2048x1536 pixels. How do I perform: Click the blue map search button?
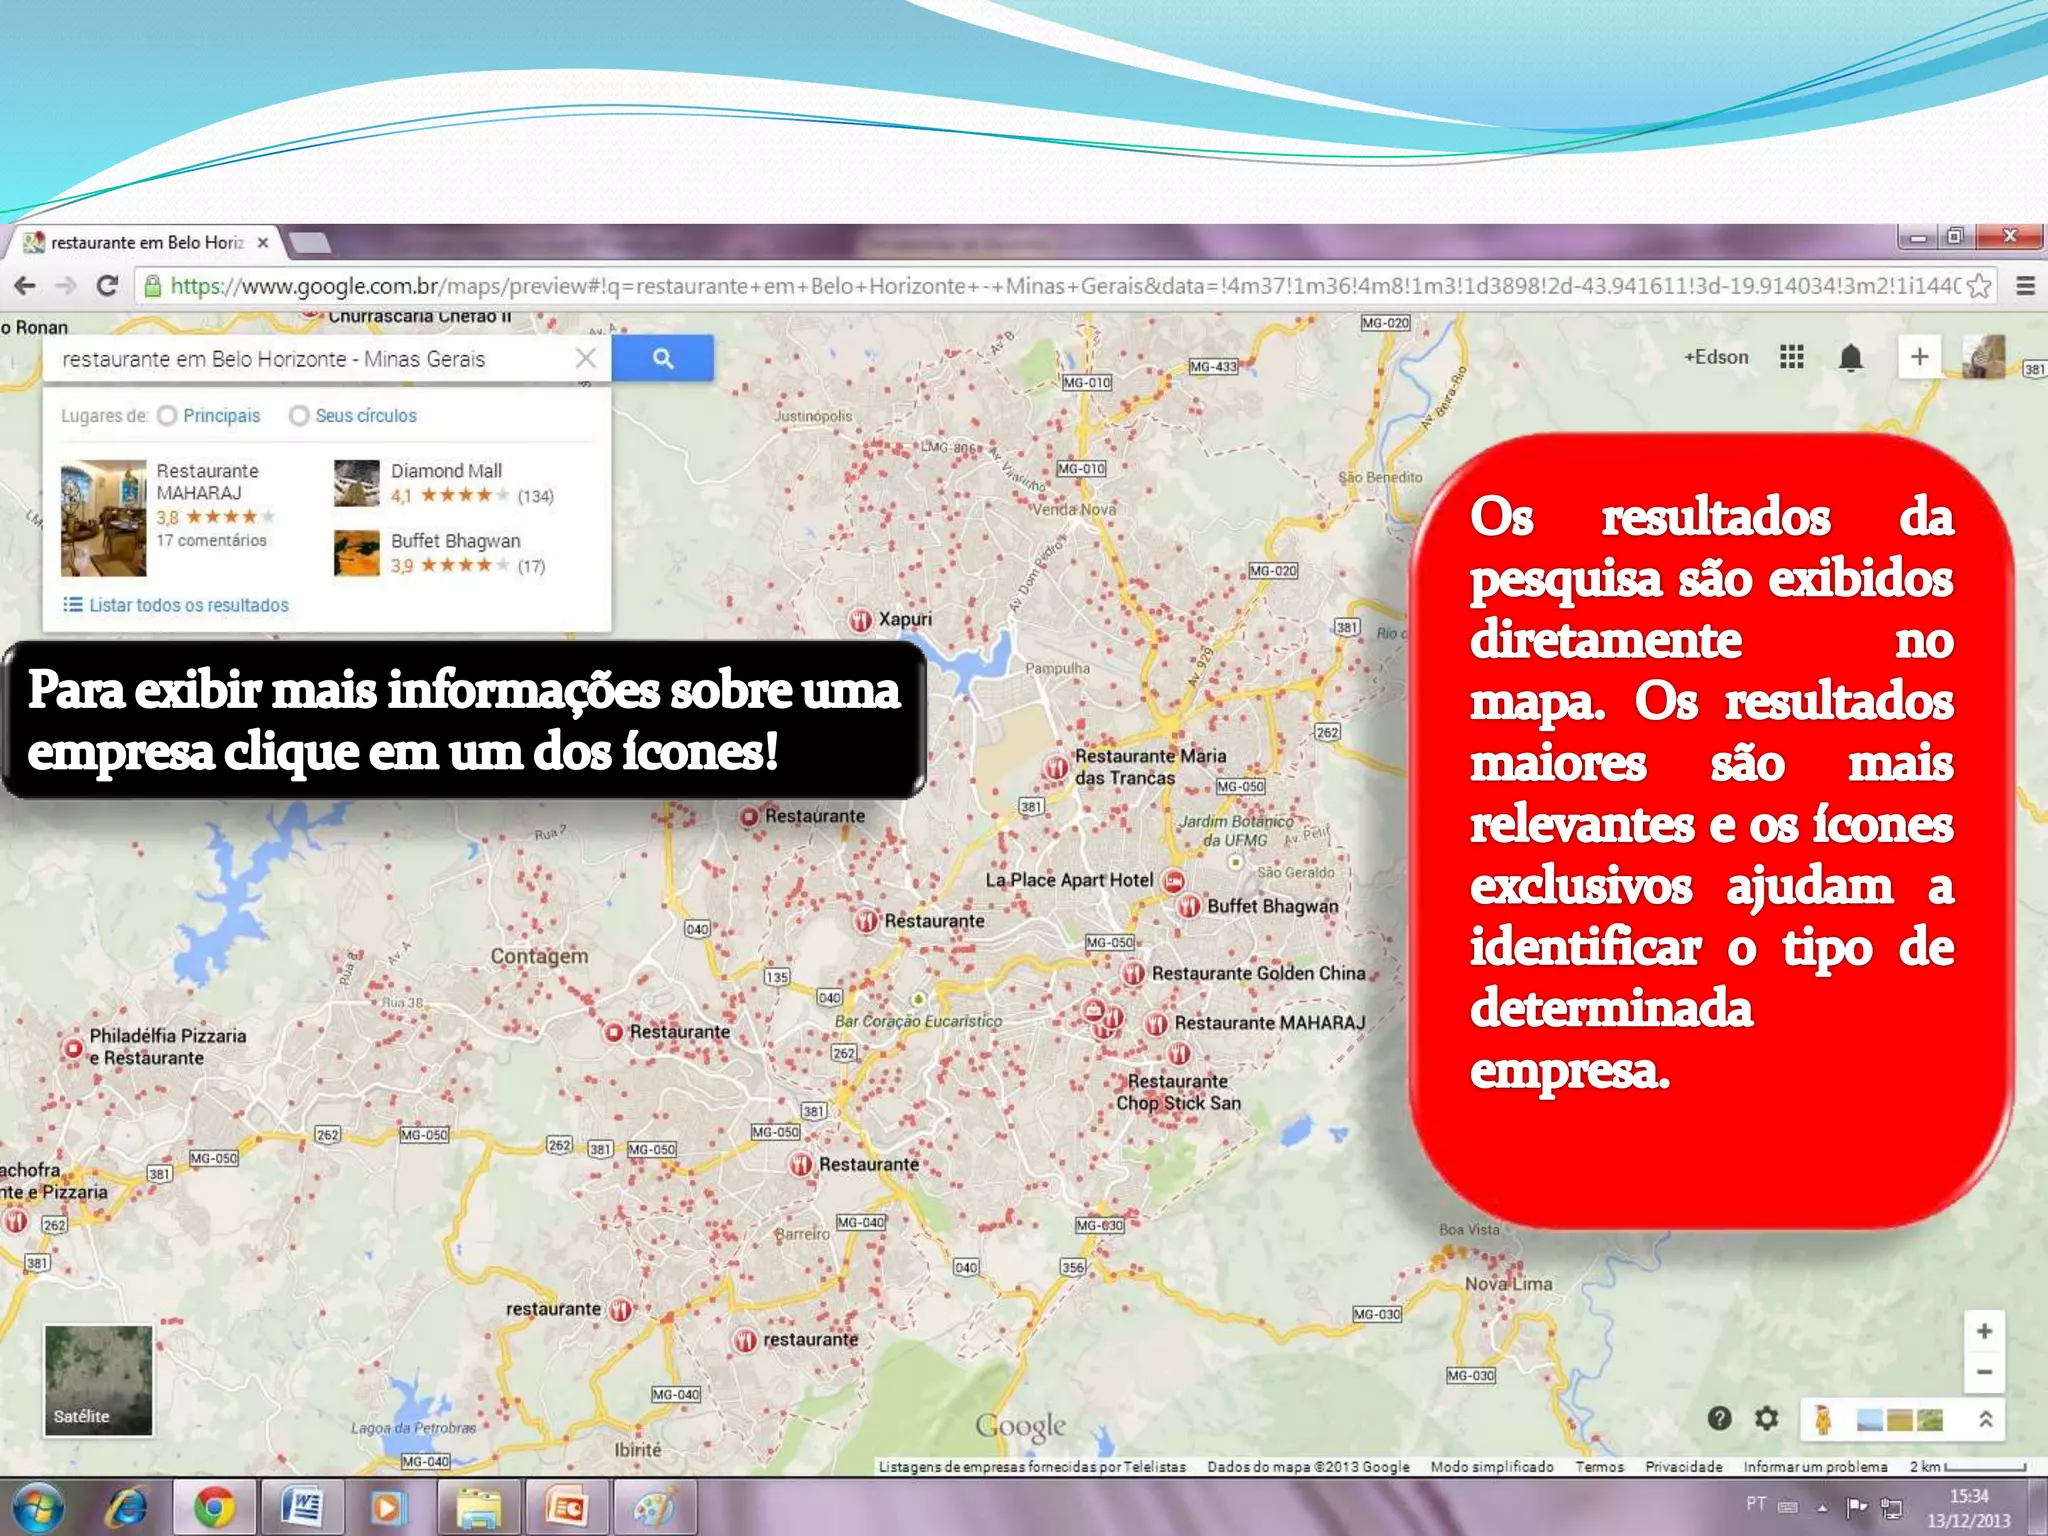(662, 358)
